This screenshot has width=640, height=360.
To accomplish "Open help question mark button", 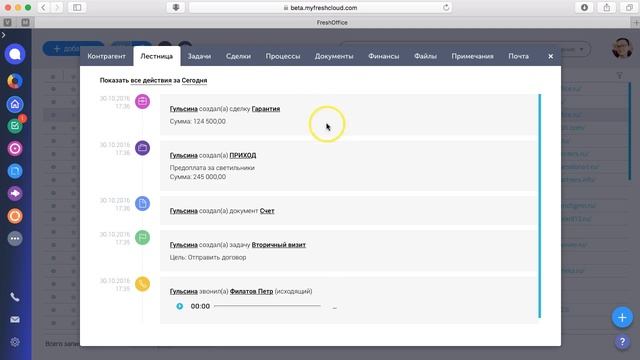I will coord(622,342).
